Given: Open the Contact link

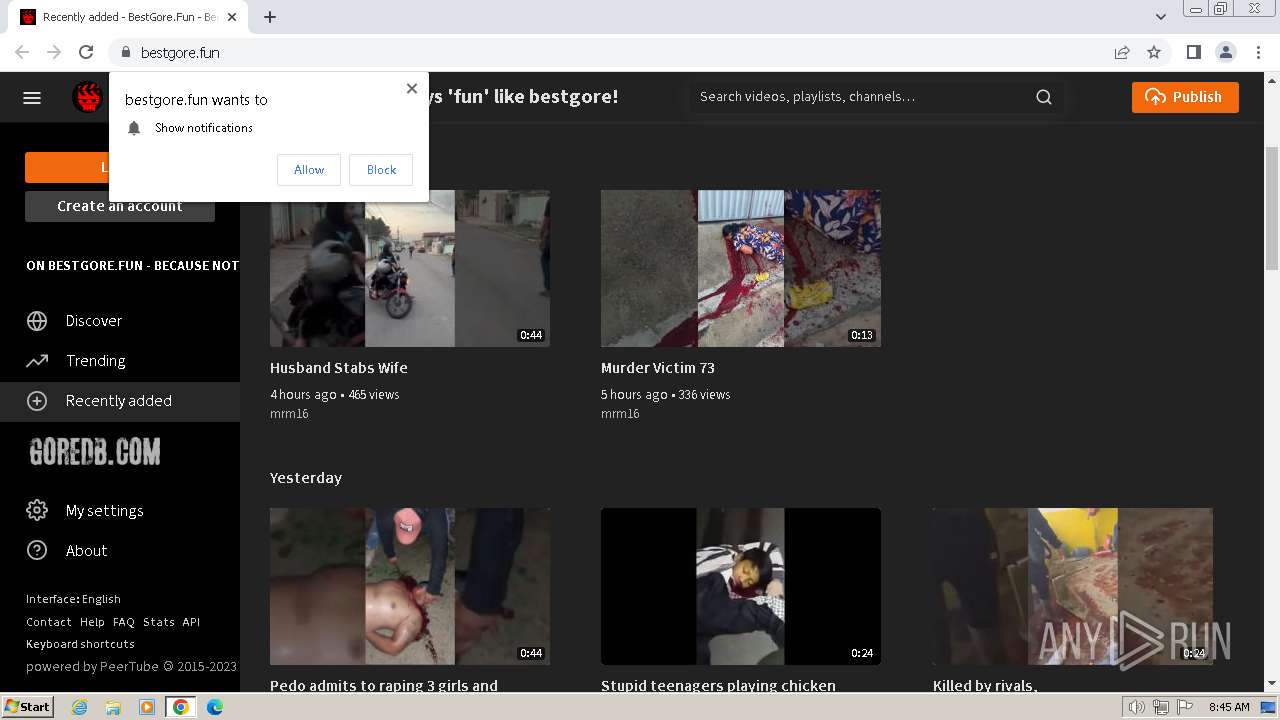Looking at the screenshot, I should pyautogui.click(x=49, y=622).
